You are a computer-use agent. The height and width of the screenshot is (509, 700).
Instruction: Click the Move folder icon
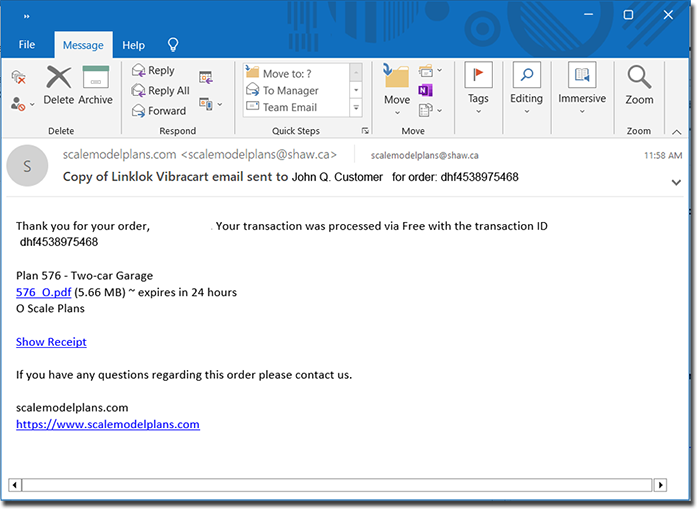[396, 77]
